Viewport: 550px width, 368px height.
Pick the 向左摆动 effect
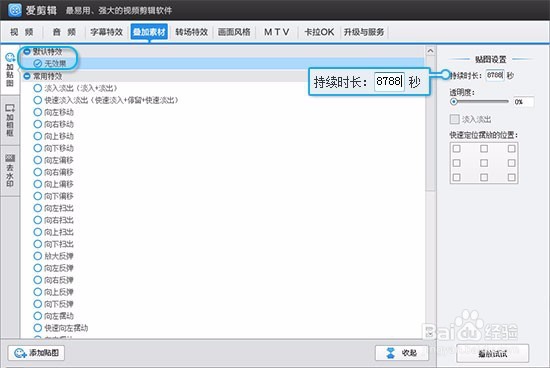[54, 316]
